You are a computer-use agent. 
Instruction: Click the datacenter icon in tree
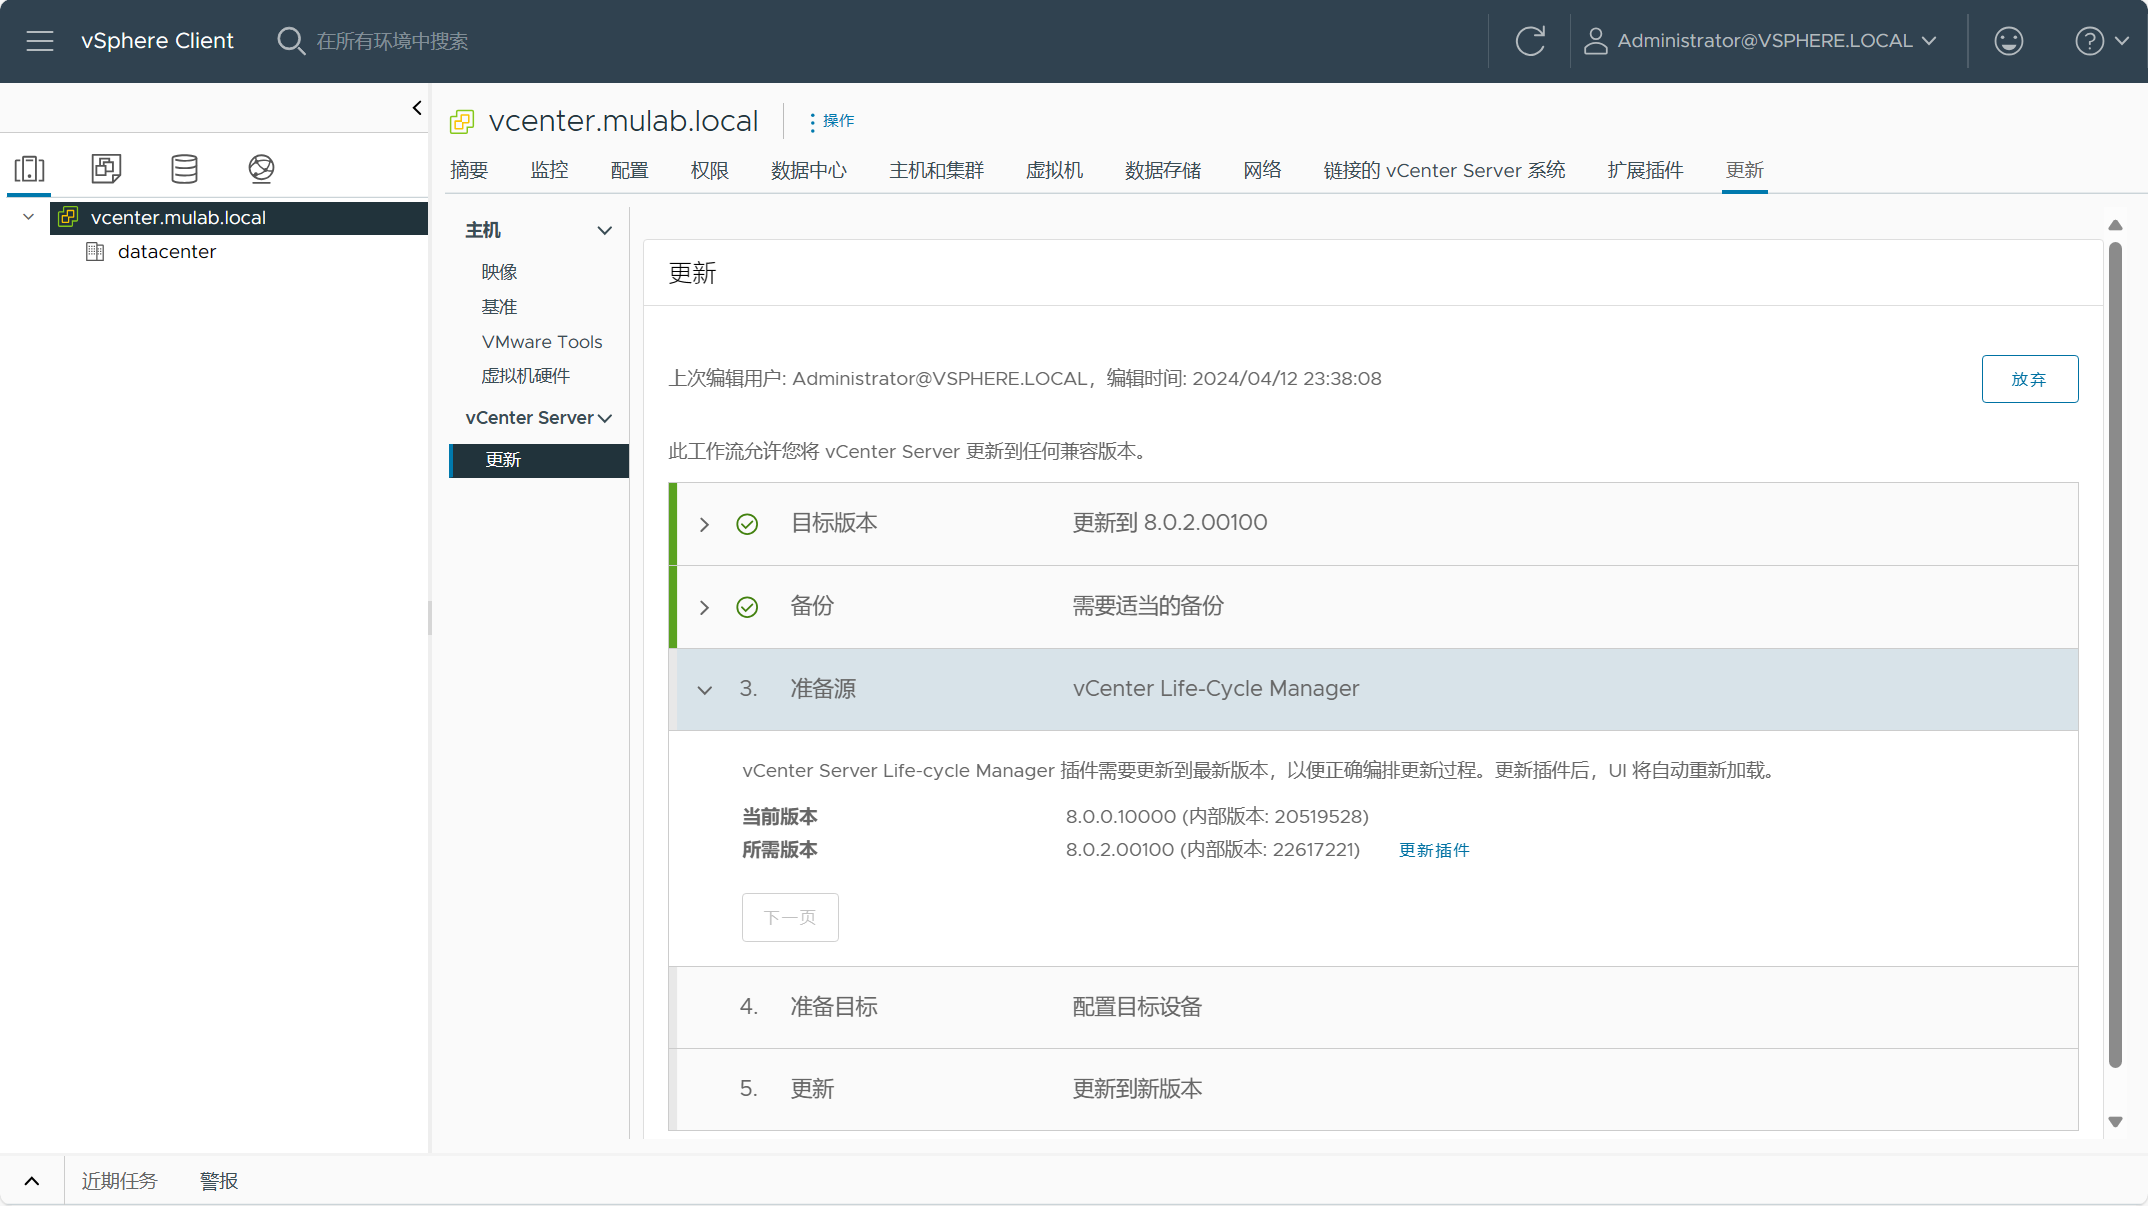point(95,252)
